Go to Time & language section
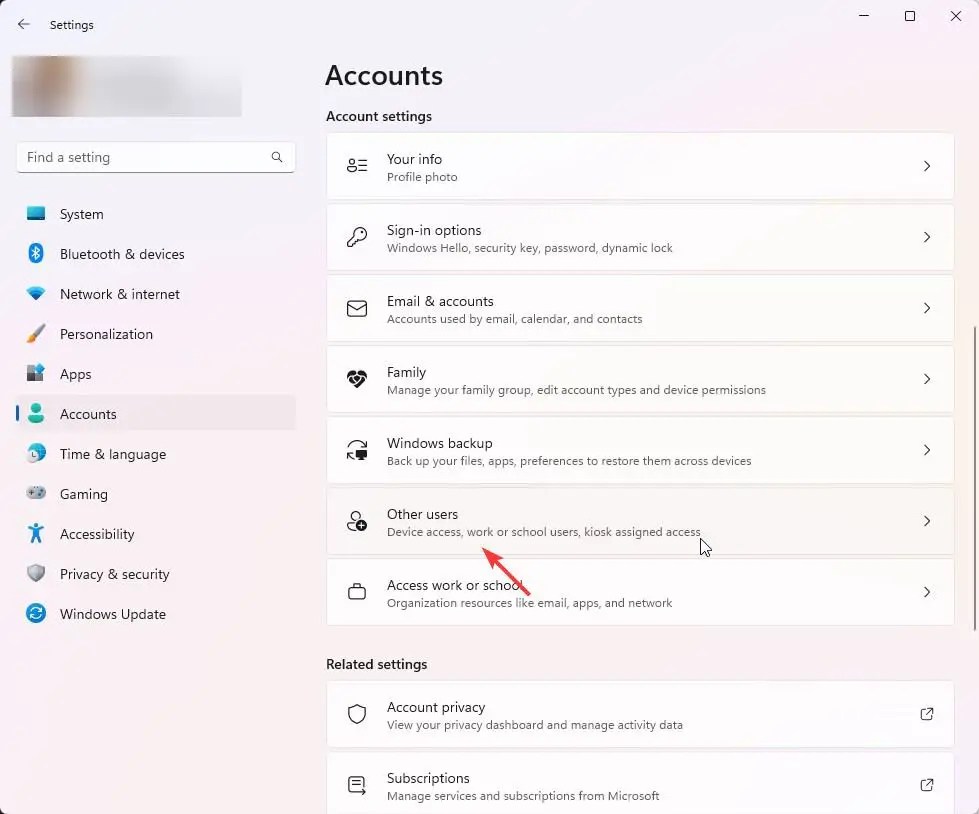The image size is (979, 814). [112, 454]
